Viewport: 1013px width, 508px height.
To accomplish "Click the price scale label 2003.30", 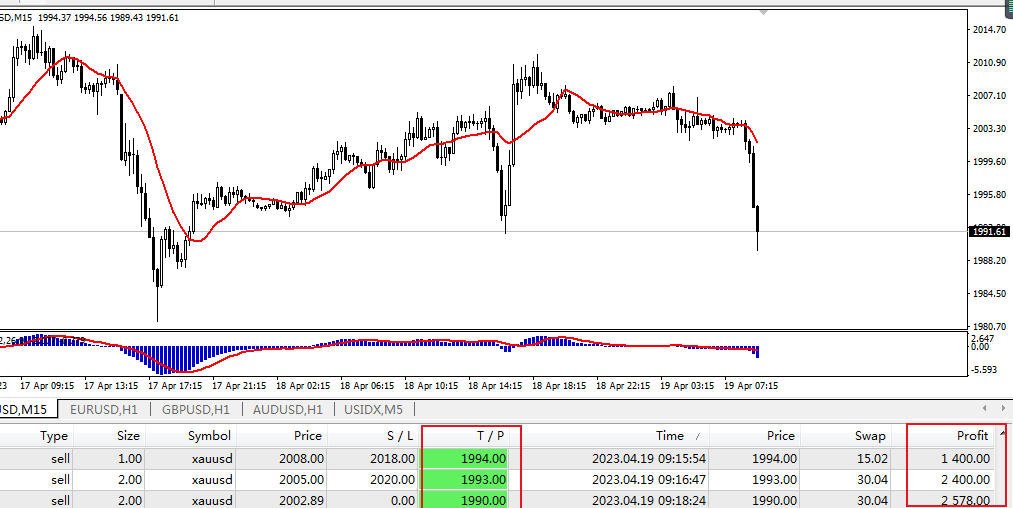I will [989, 129].
